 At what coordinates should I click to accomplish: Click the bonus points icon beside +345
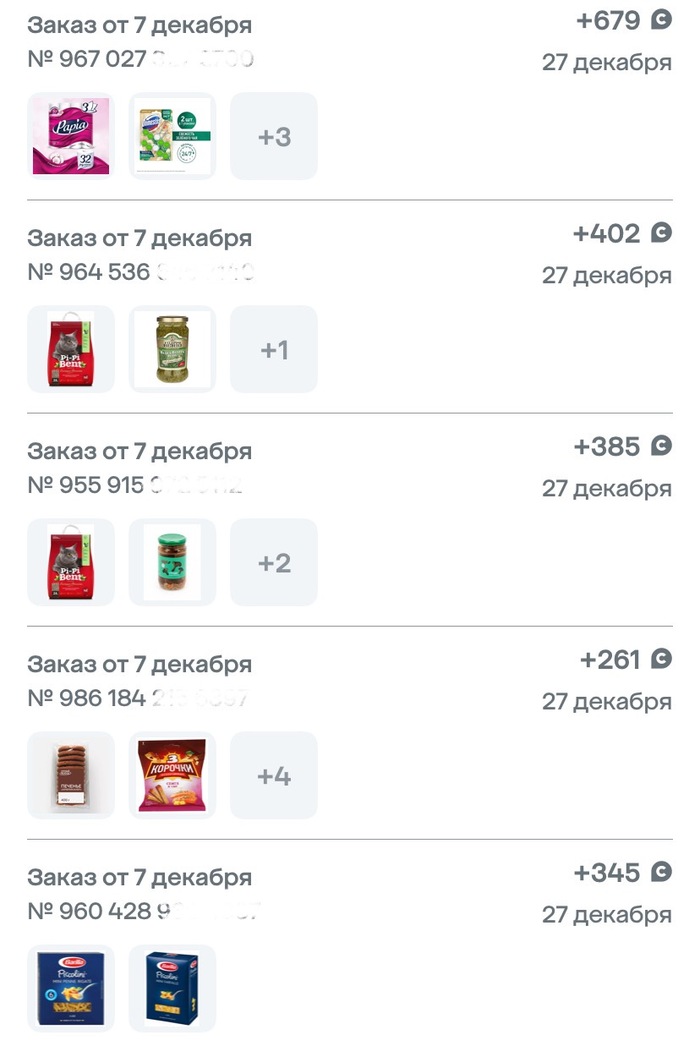[x=661, y=872]
